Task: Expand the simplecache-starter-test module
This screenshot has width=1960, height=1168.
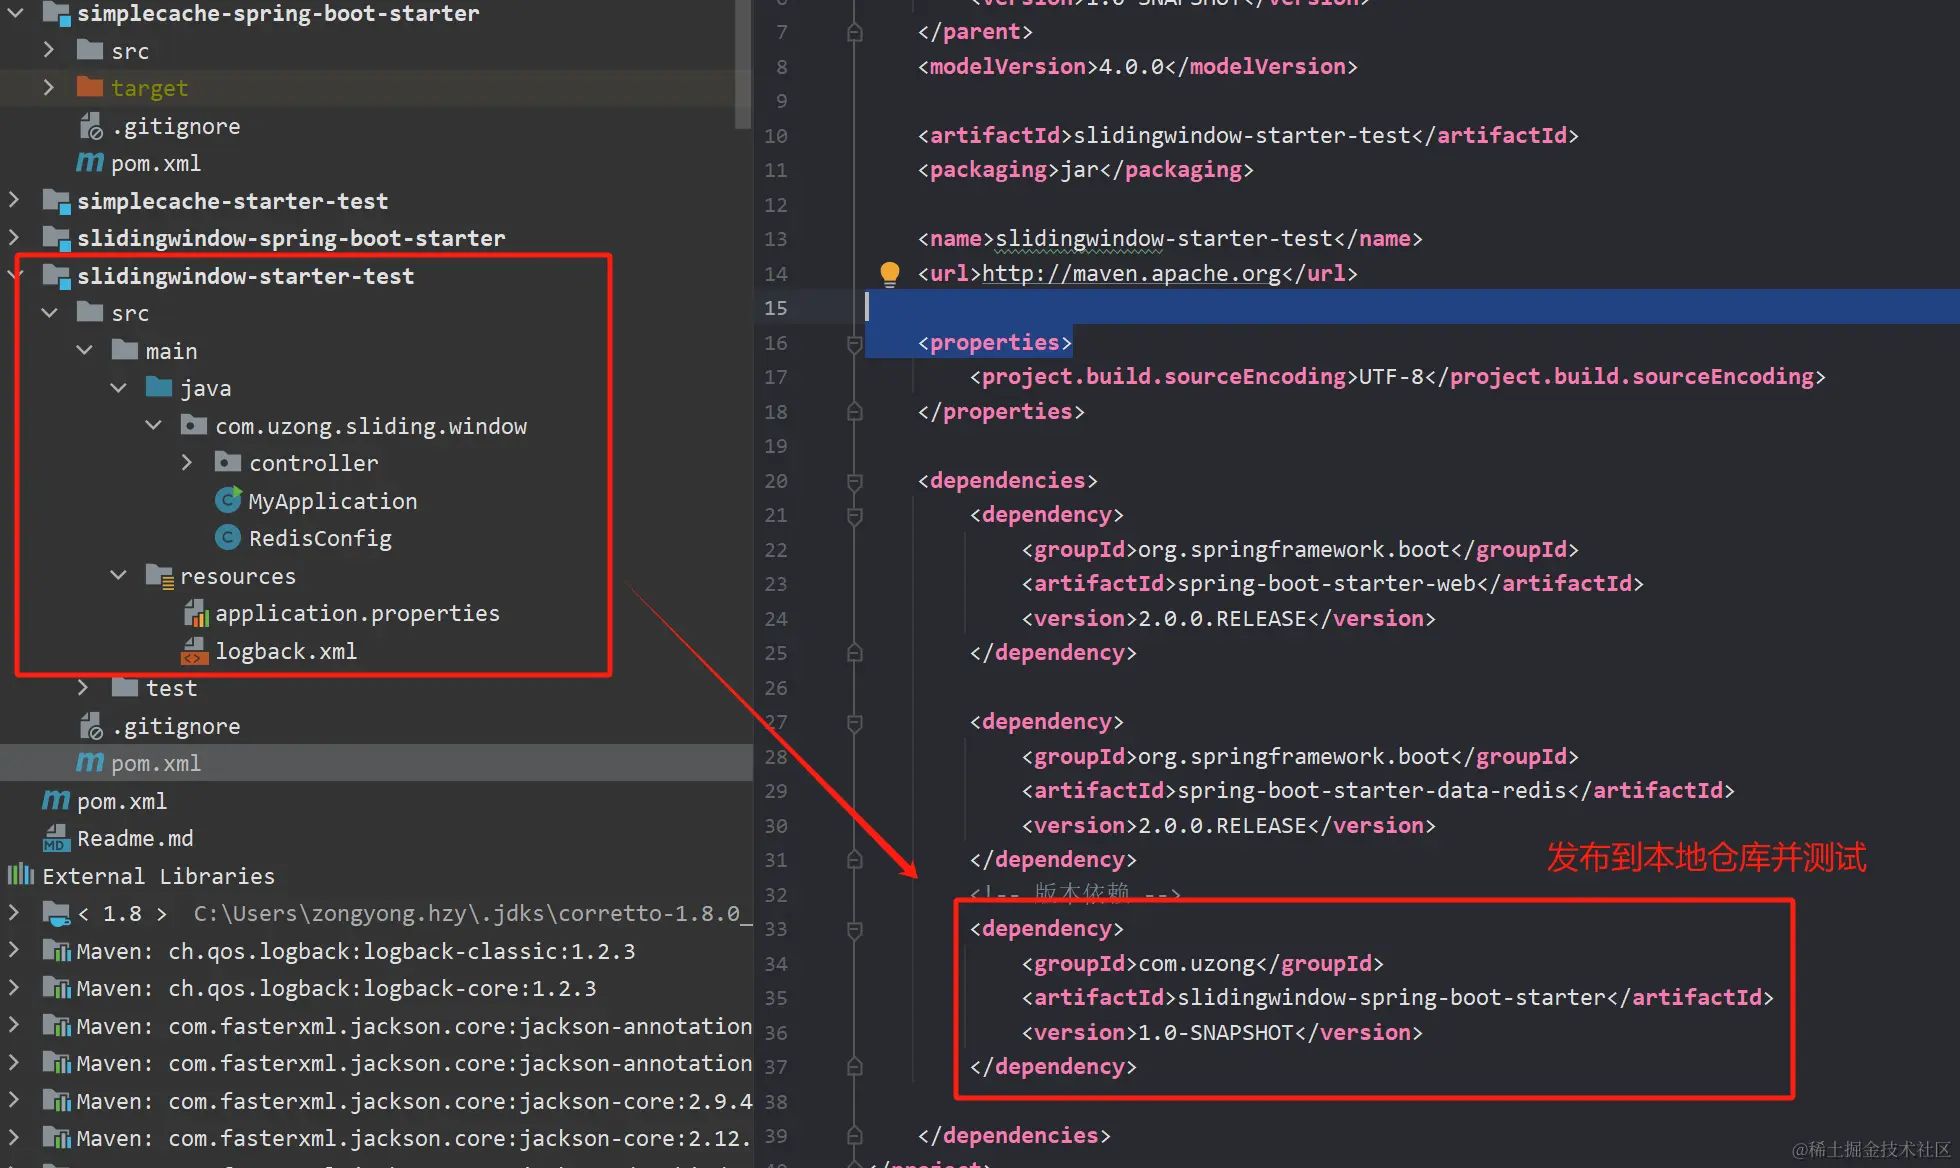Action: click(14, 200)
